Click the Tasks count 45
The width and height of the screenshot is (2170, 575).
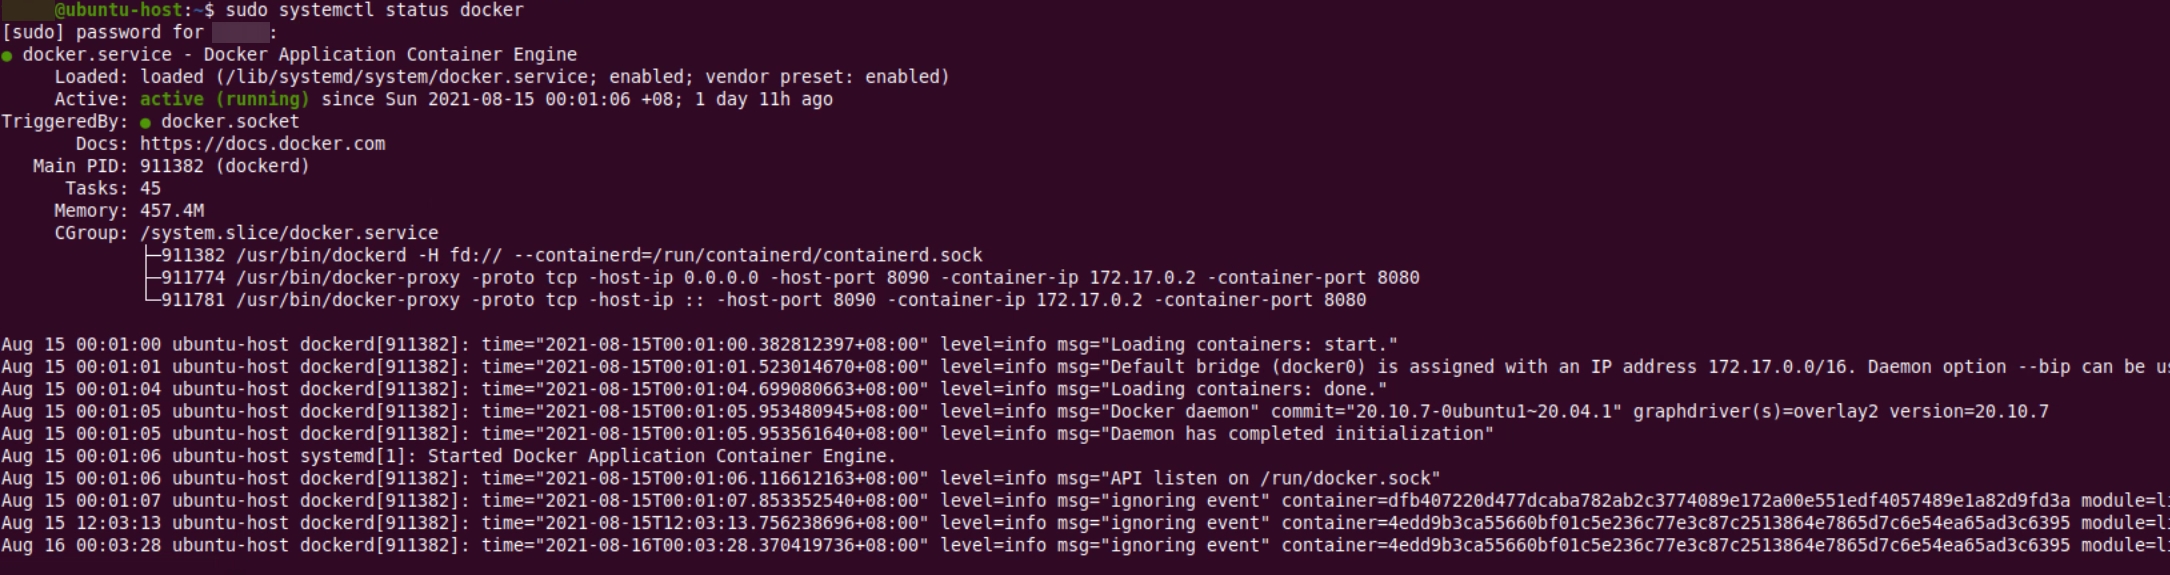pyautogui.click(x=150, y=188)
